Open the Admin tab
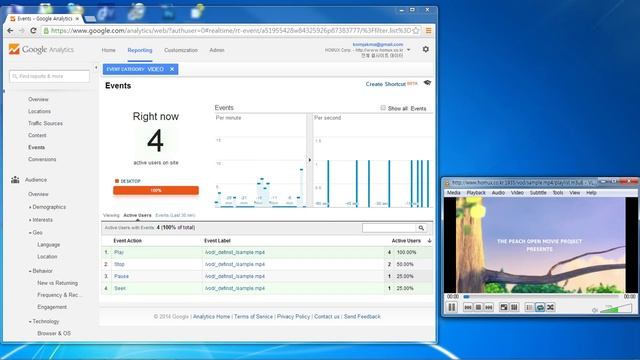 [x=217, y=50]
